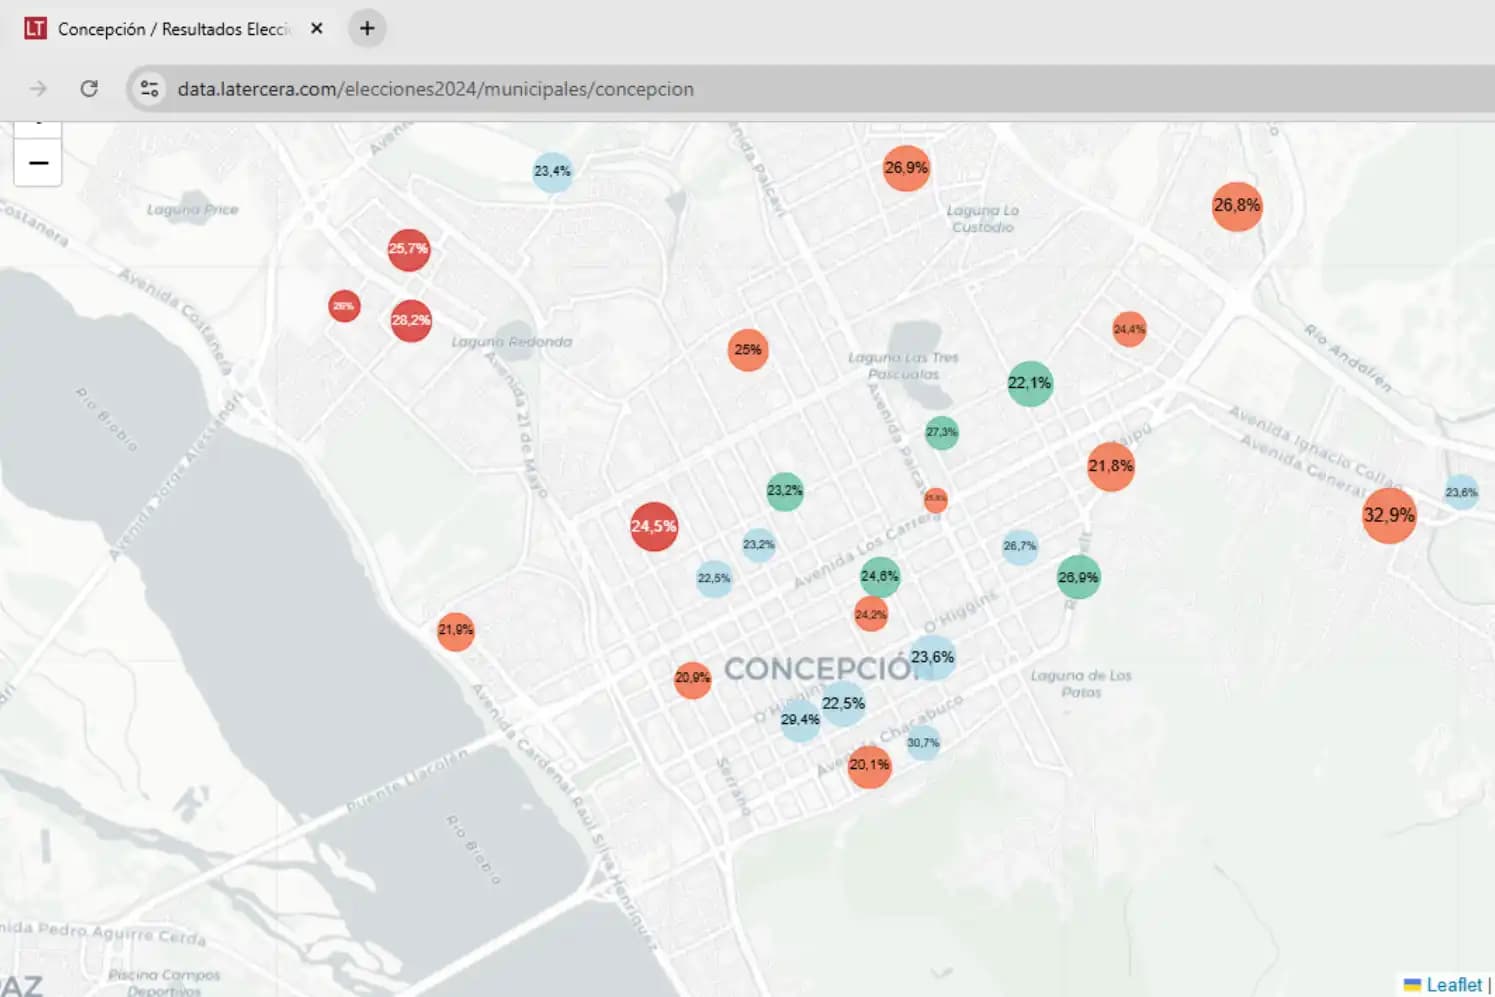Select the orange 26,8% marker
The height and width of the screenshot is (997, 1495).
coord(1237,206)
